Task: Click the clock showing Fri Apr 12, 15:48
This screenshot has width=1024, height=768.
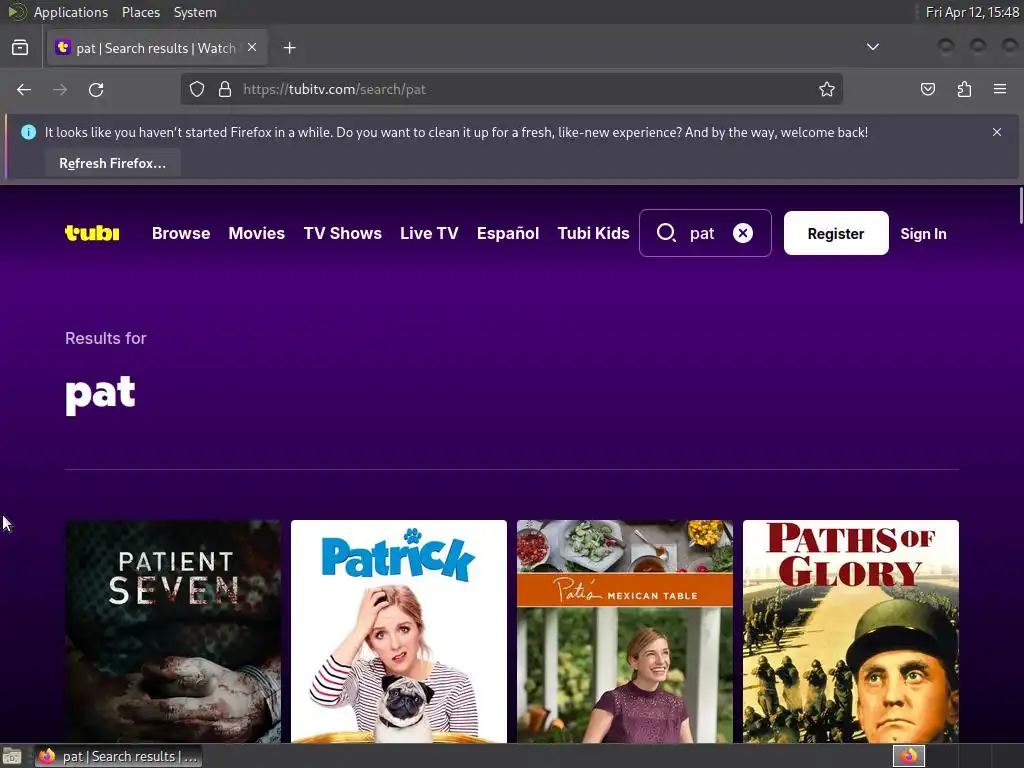Action: [972, 12]
